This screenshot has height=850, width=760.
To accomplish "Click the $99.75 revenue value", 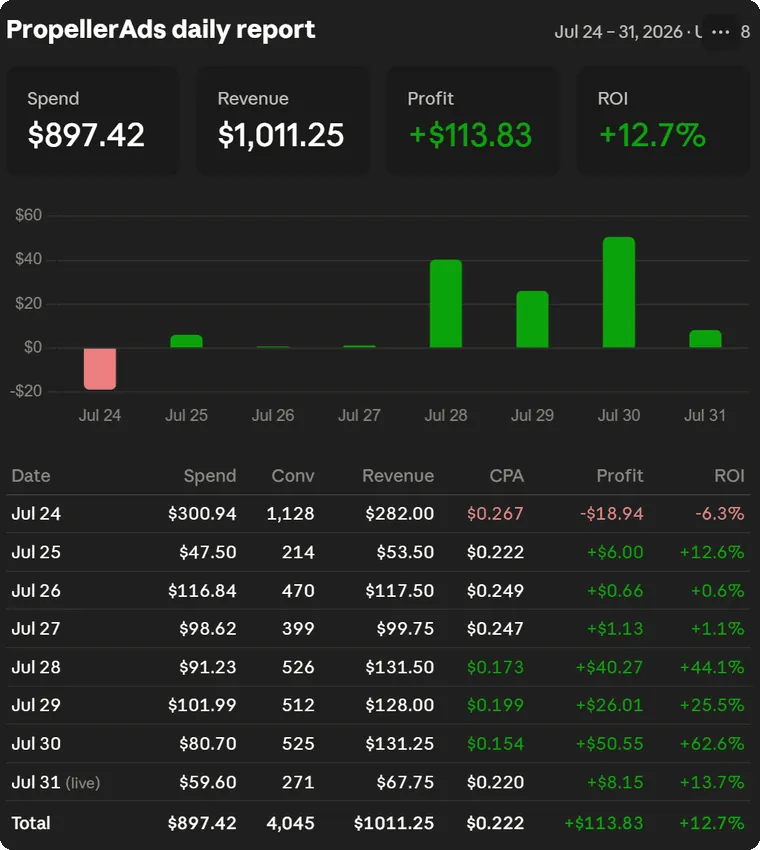I will pos(405,628).
